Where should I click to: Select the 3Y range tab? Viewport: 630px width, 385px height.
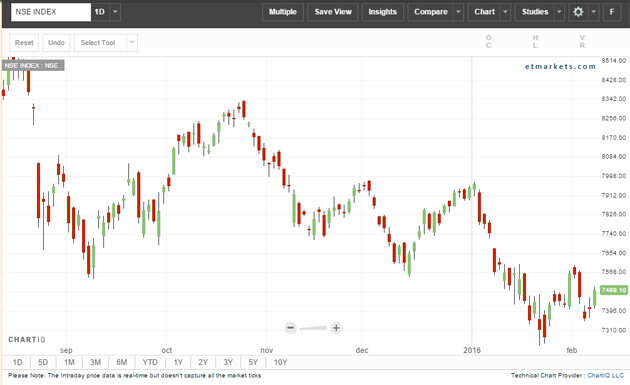point(228,362)
